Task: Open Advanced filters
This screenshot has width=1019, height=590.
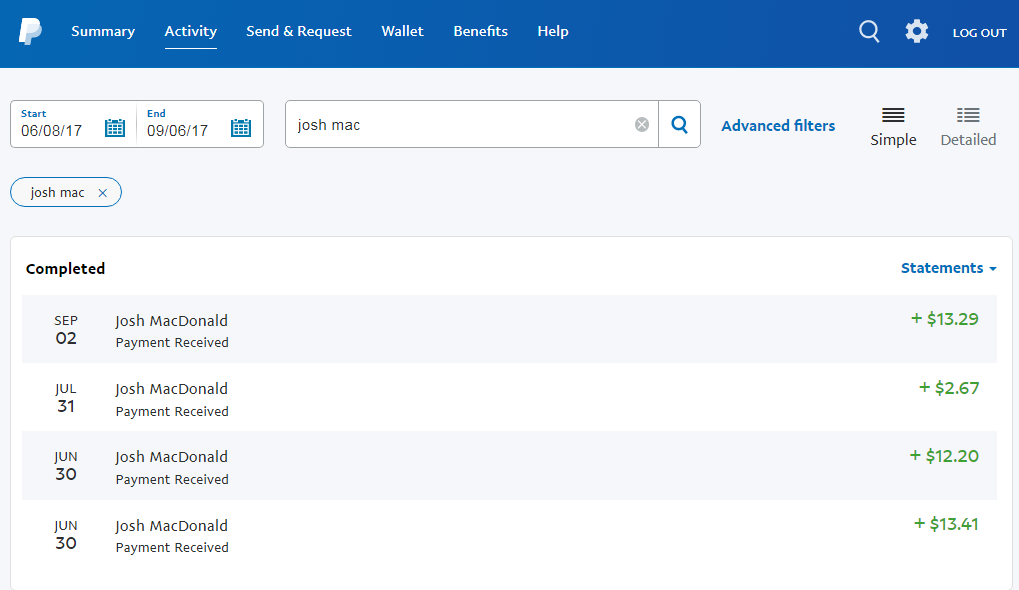Action: click(x=778, y=126)
